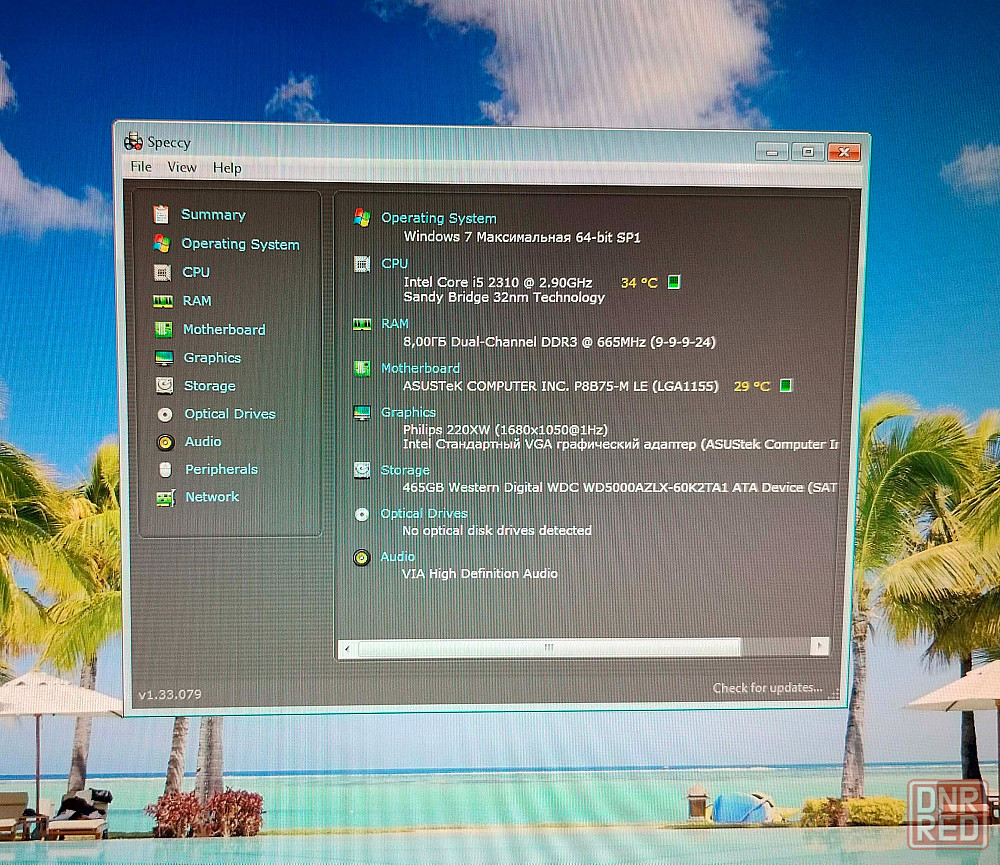Click the green CPU temperature indicator
The height and width of the screenshot is (865, 1000).
click(674, 282)
